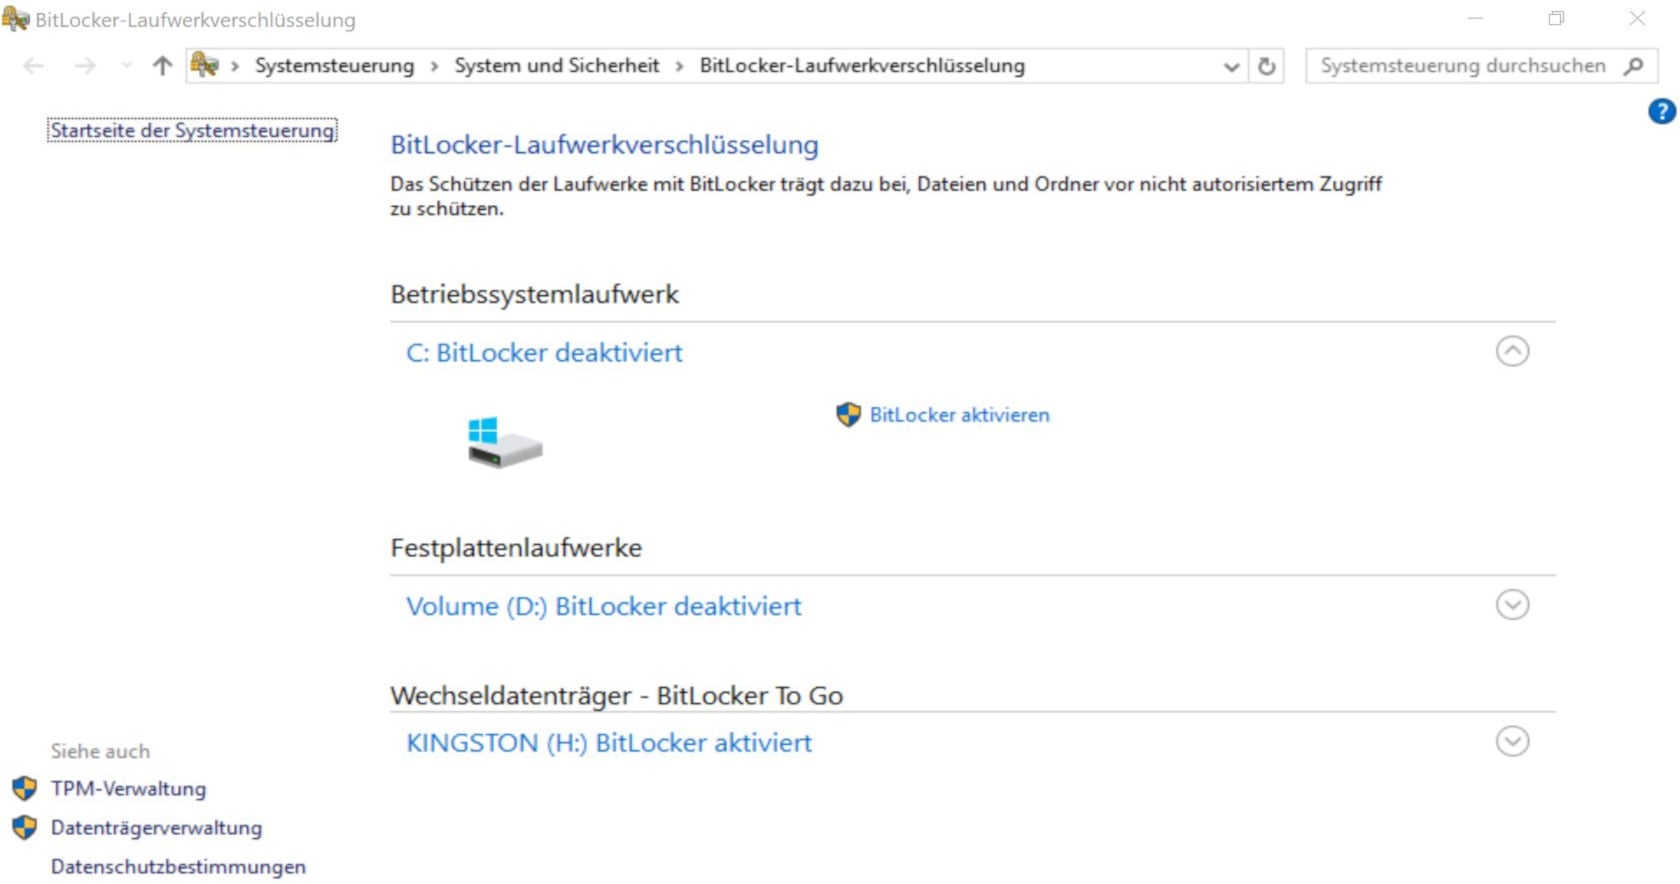The width and height of the screenshot is (1680, 884).
Task: Navigate up one level arrow
Action: point(162,66)
